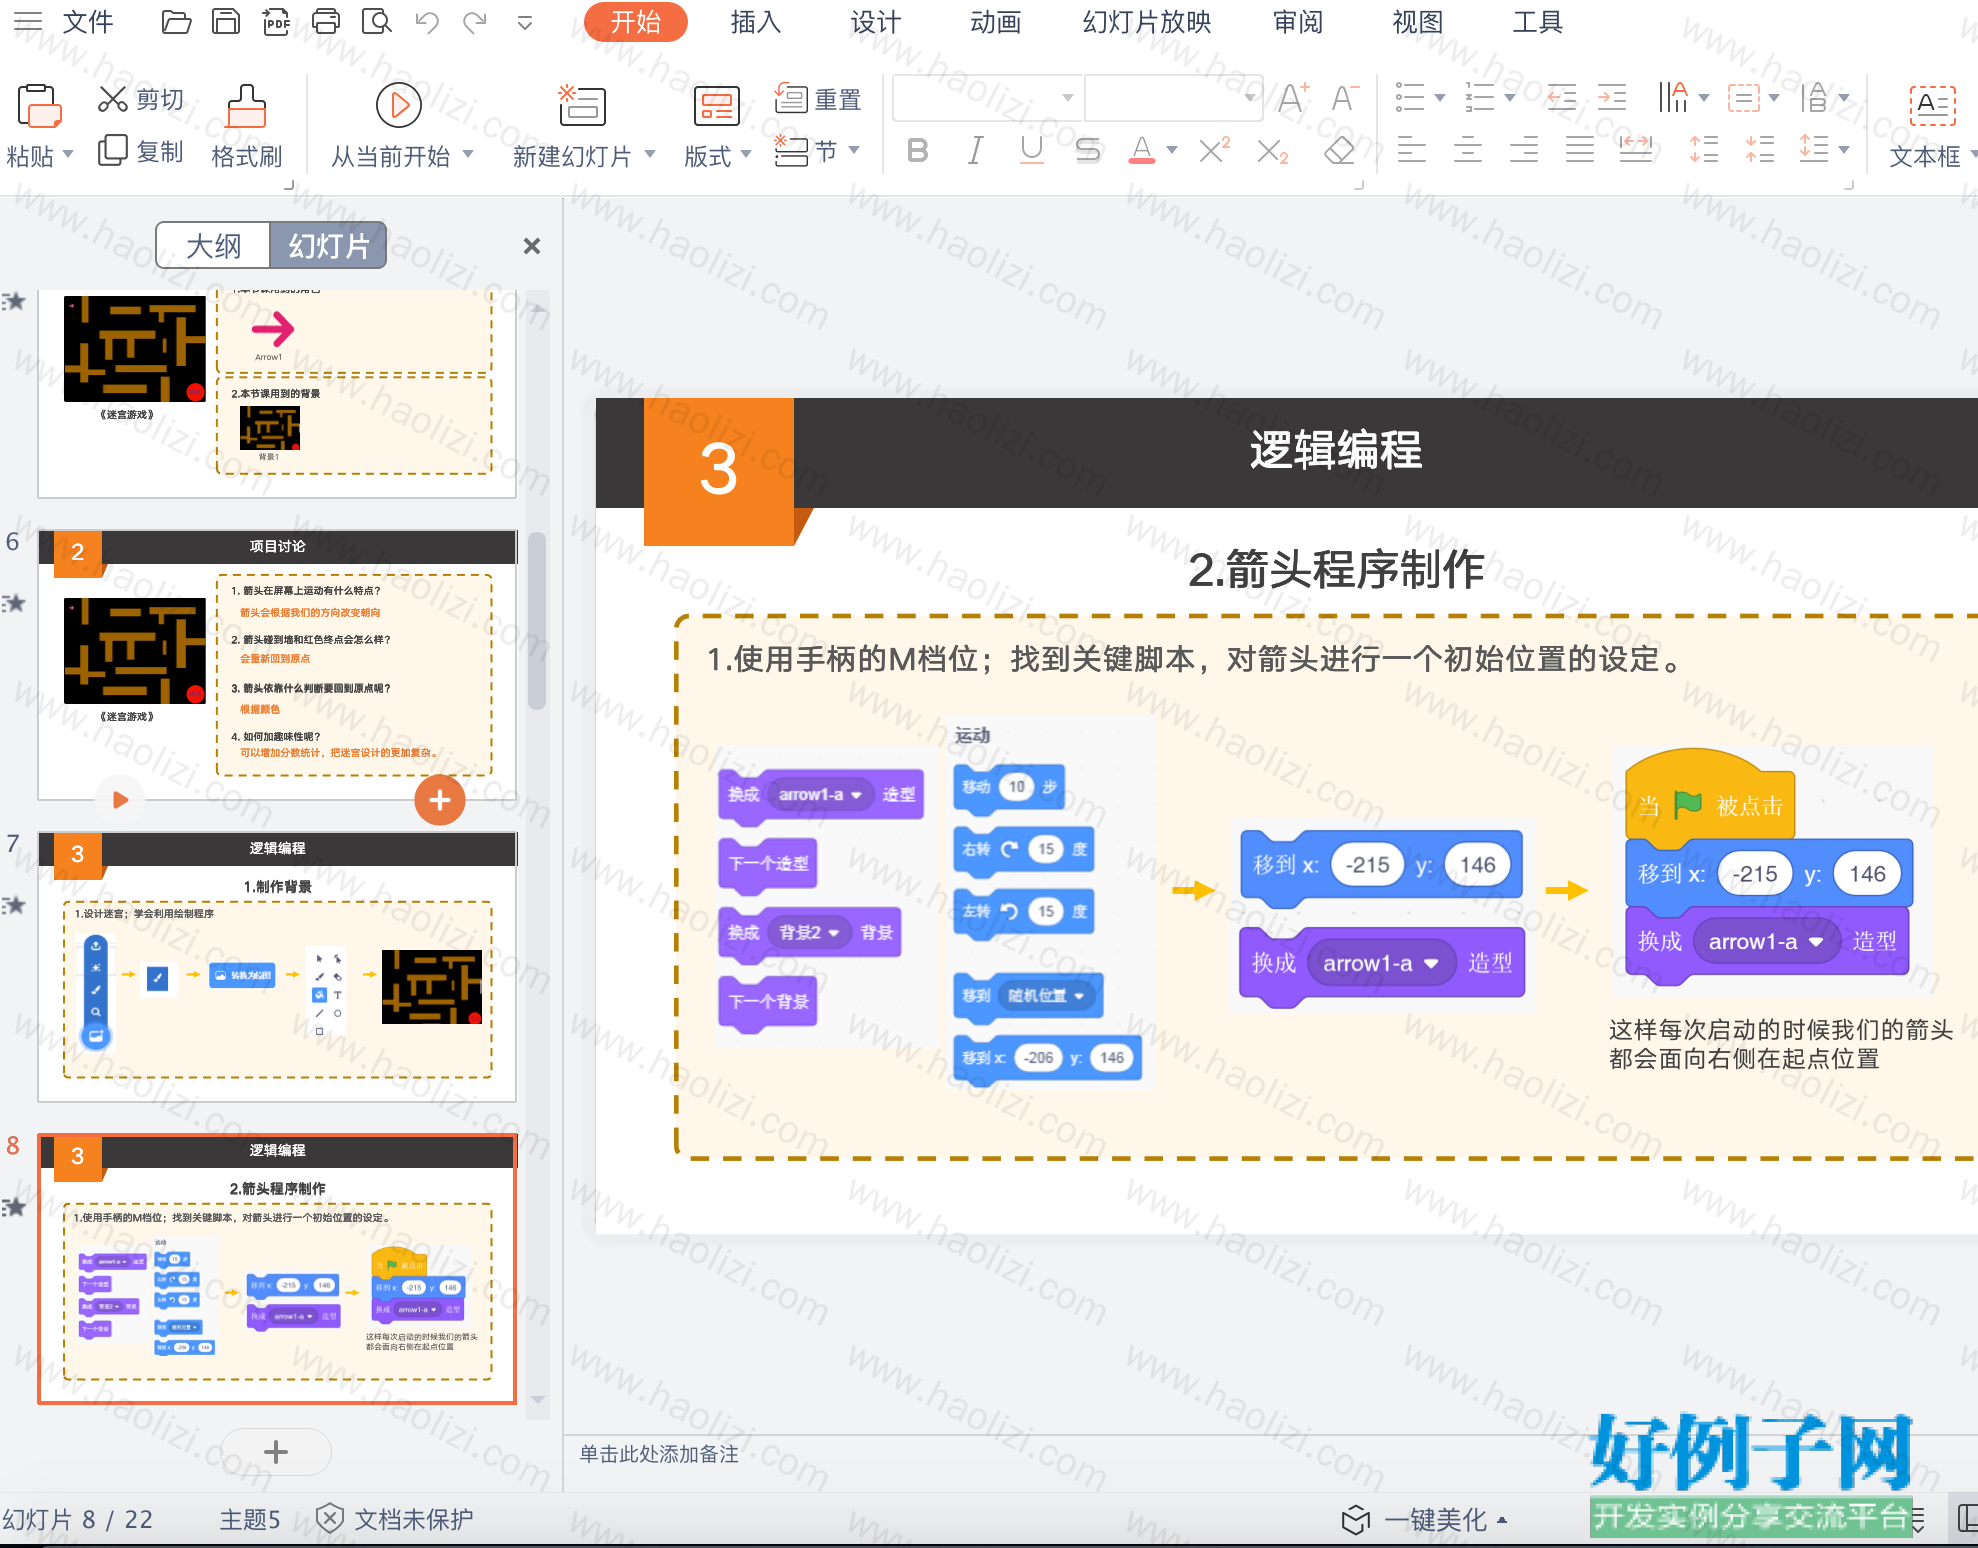The height and width of the screenshot is (1548, 1978).
Task: Center align the text
Action: click(1468, 151)
